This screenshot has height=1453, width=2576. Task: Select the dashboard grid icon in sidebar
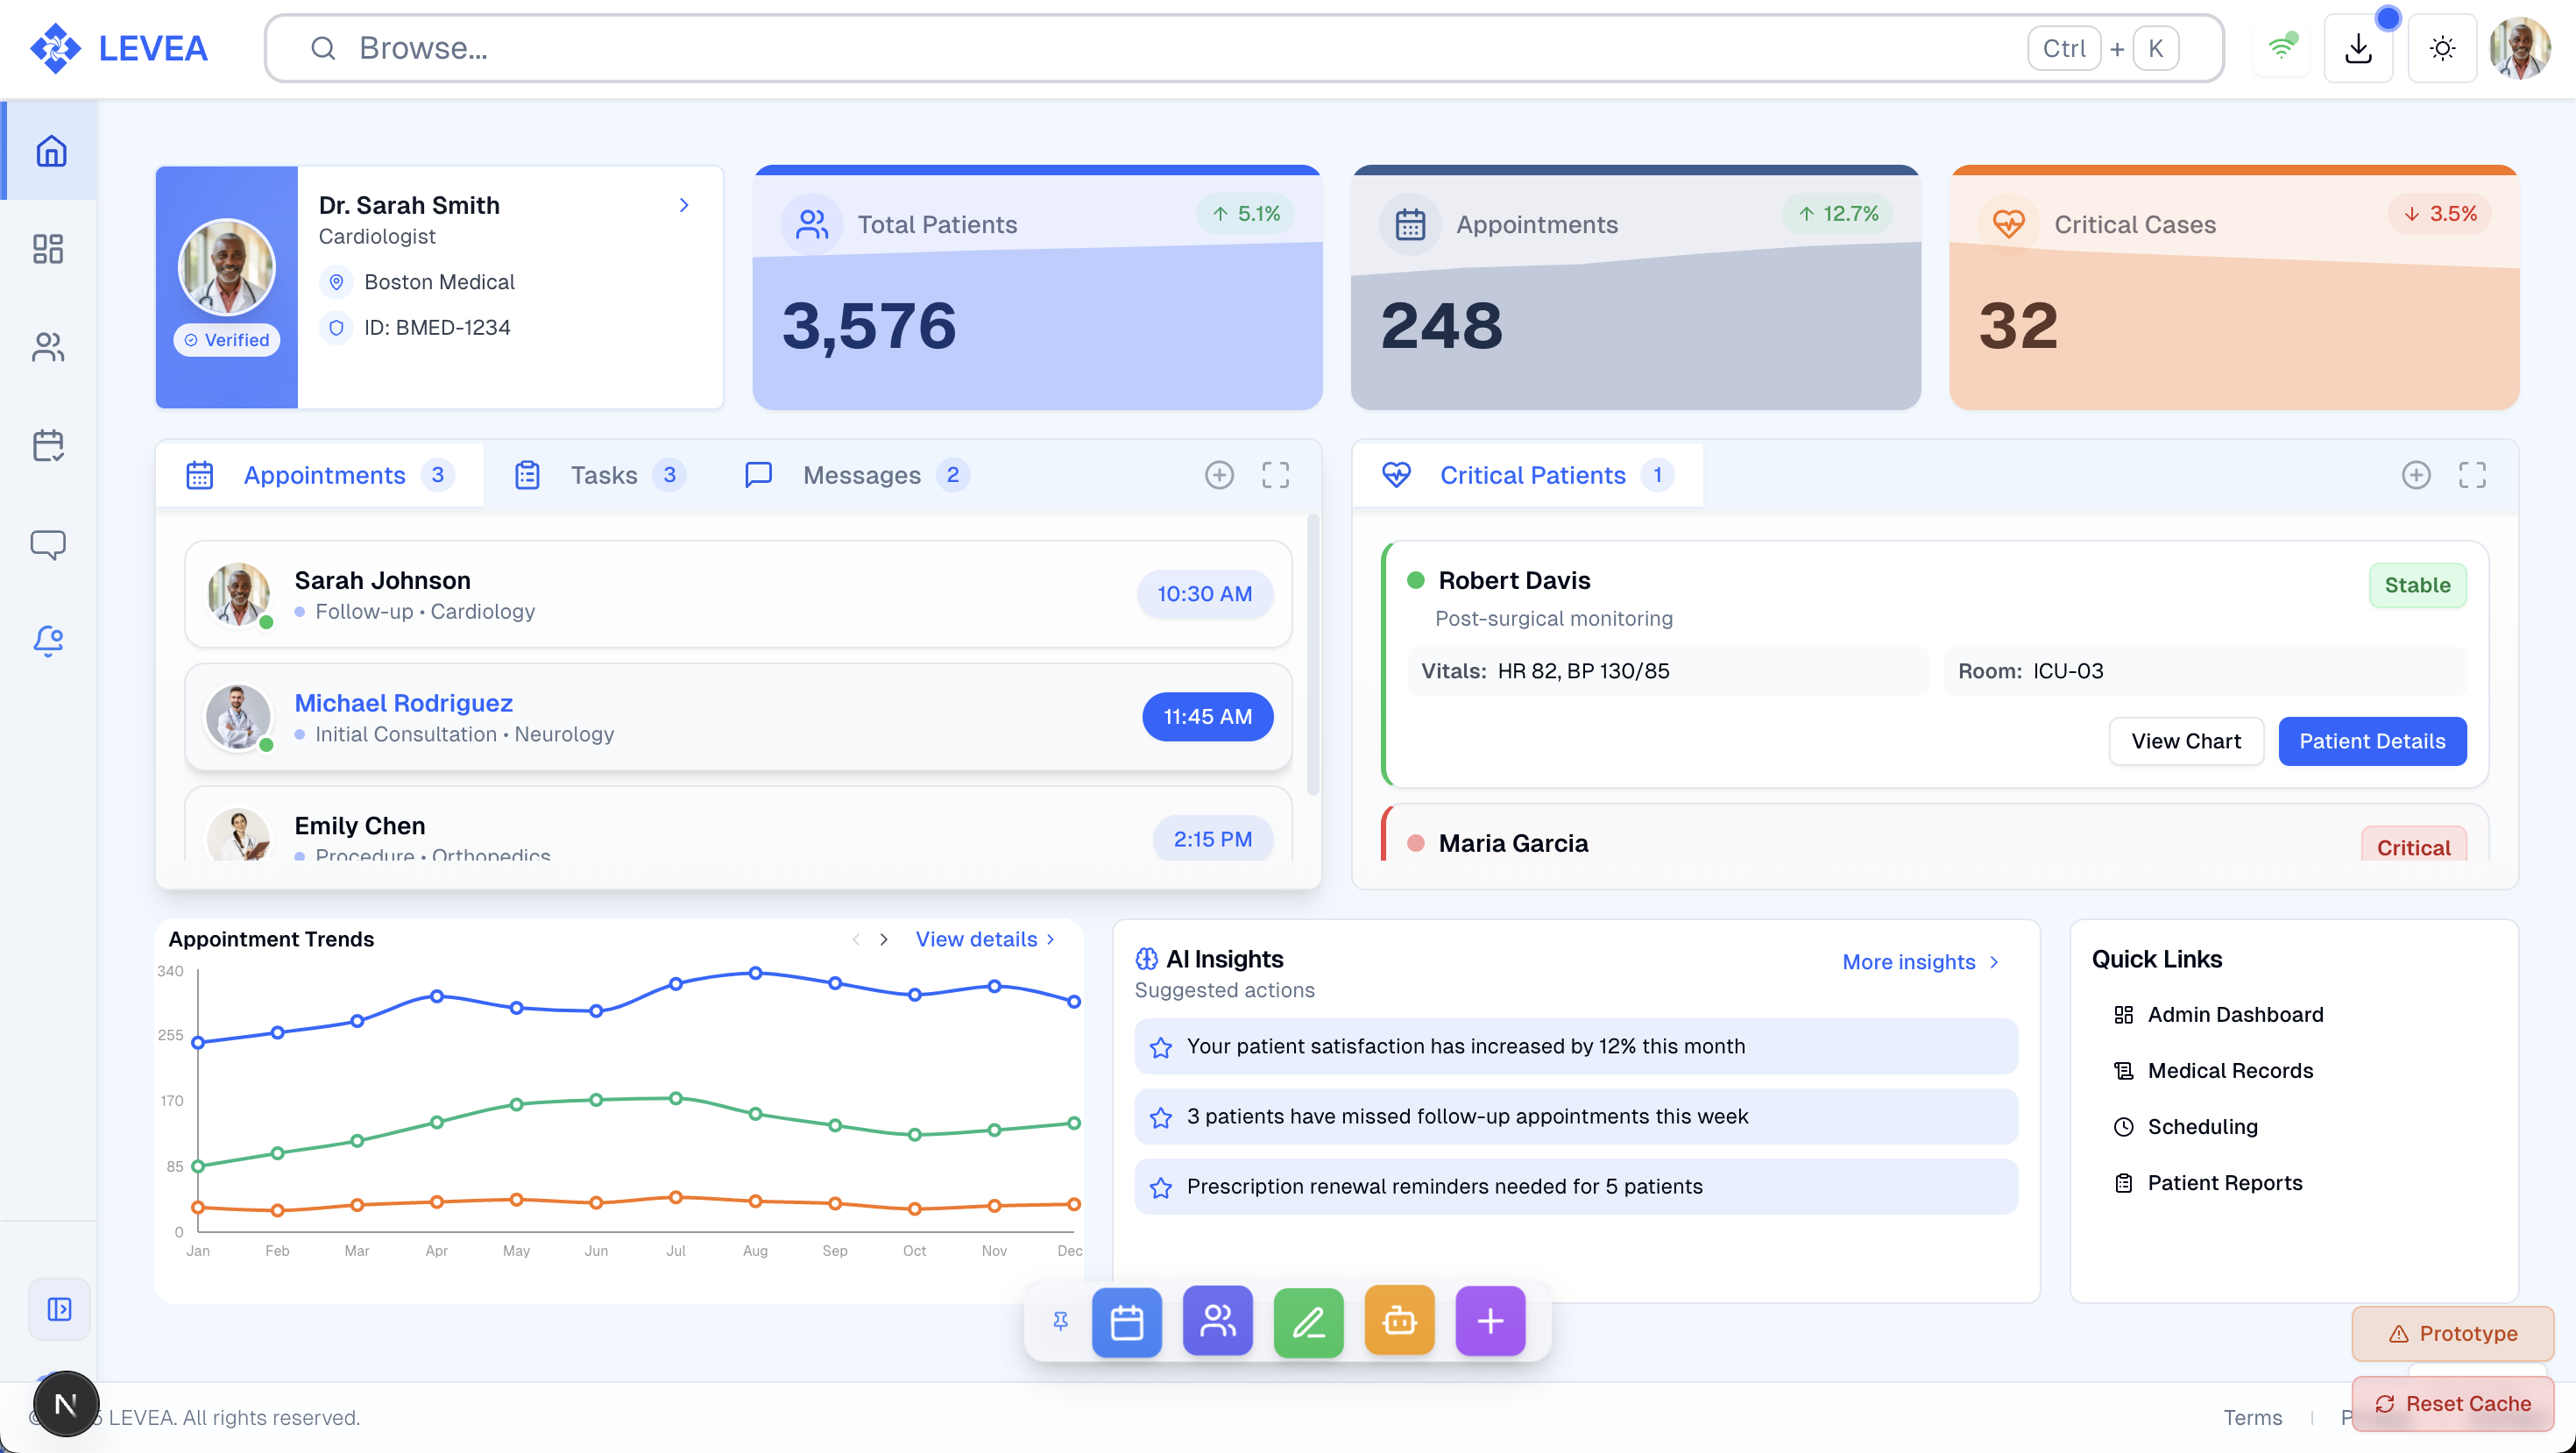(48, 249)
